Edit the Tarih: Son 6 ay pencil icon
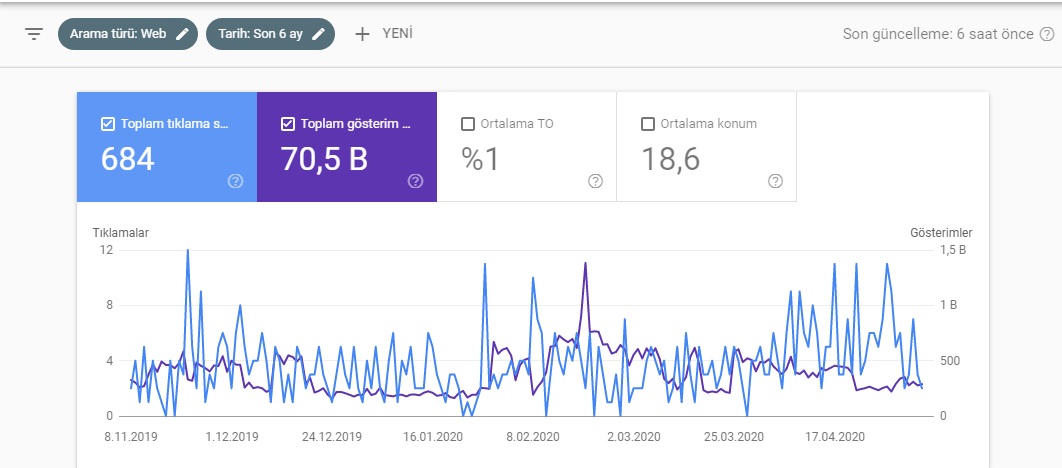Screen dimensions: 1062x468 pyautogui.click(x=318, y=34)
